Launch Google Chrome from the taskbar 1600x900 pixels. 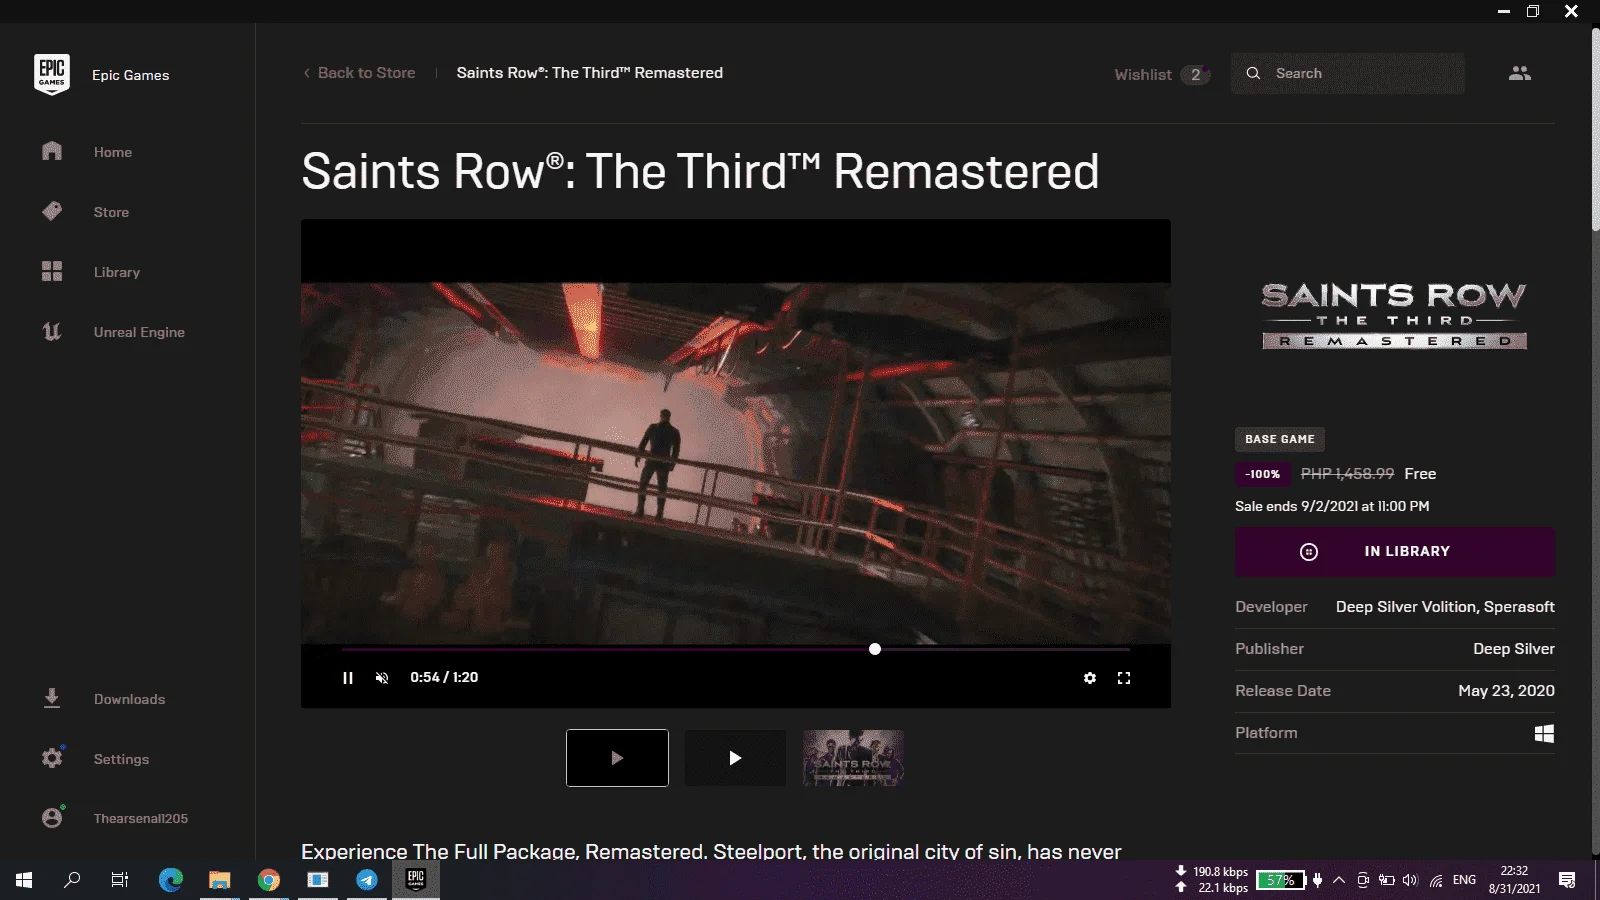click(x=269, y=880)
